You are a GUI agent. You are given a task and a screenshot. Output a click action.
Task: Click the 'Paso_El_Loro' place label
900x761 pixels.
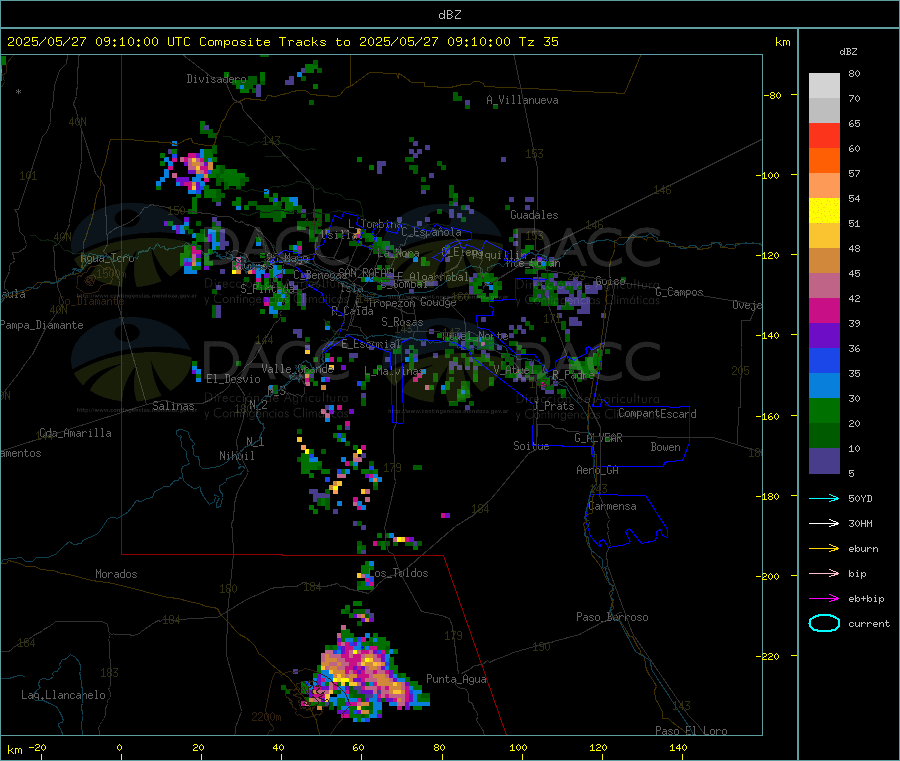tap(691, 731)
